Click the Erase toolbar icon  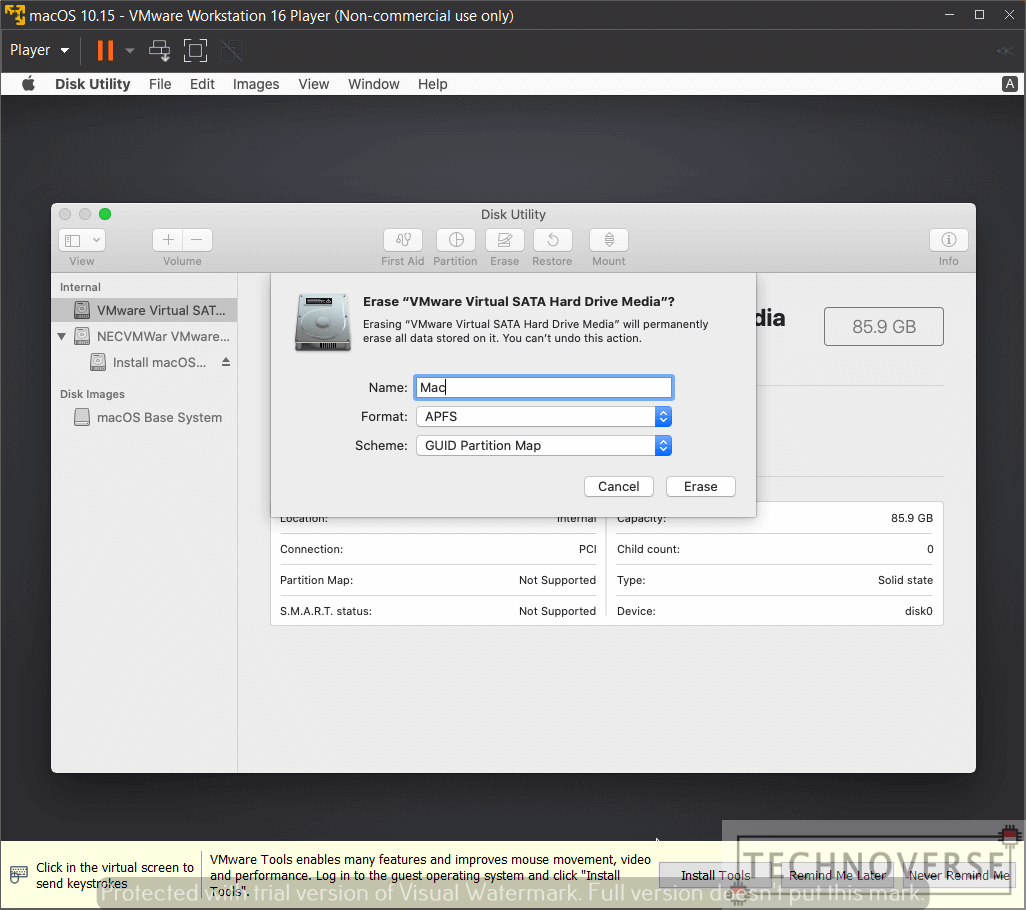click(x=504, y=240)
